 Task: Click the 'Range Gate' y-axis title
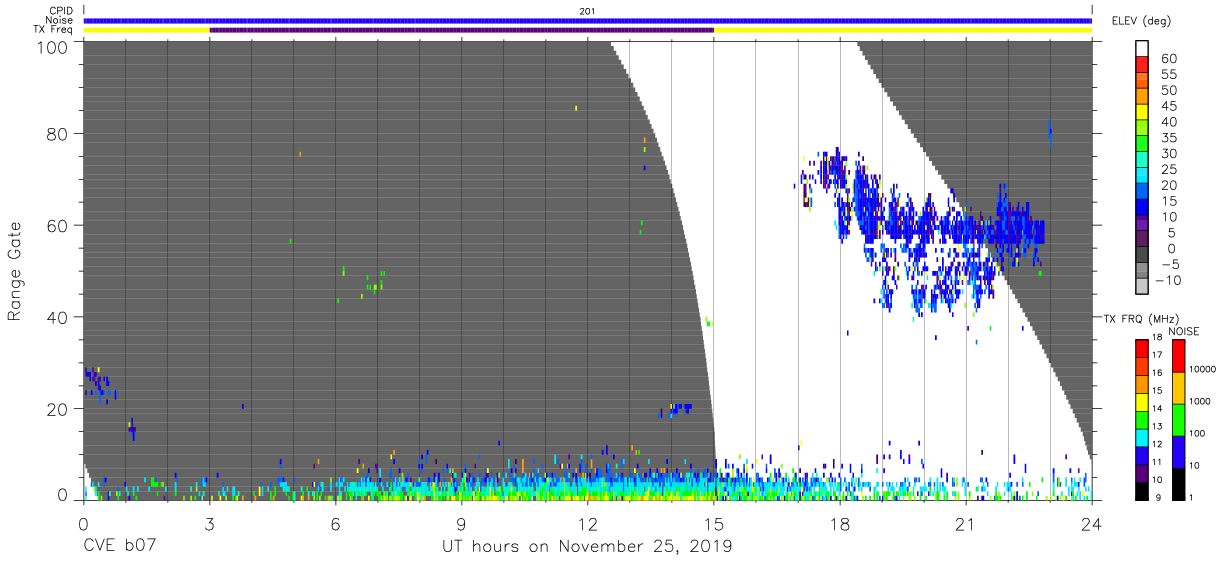tap(15, 271)
